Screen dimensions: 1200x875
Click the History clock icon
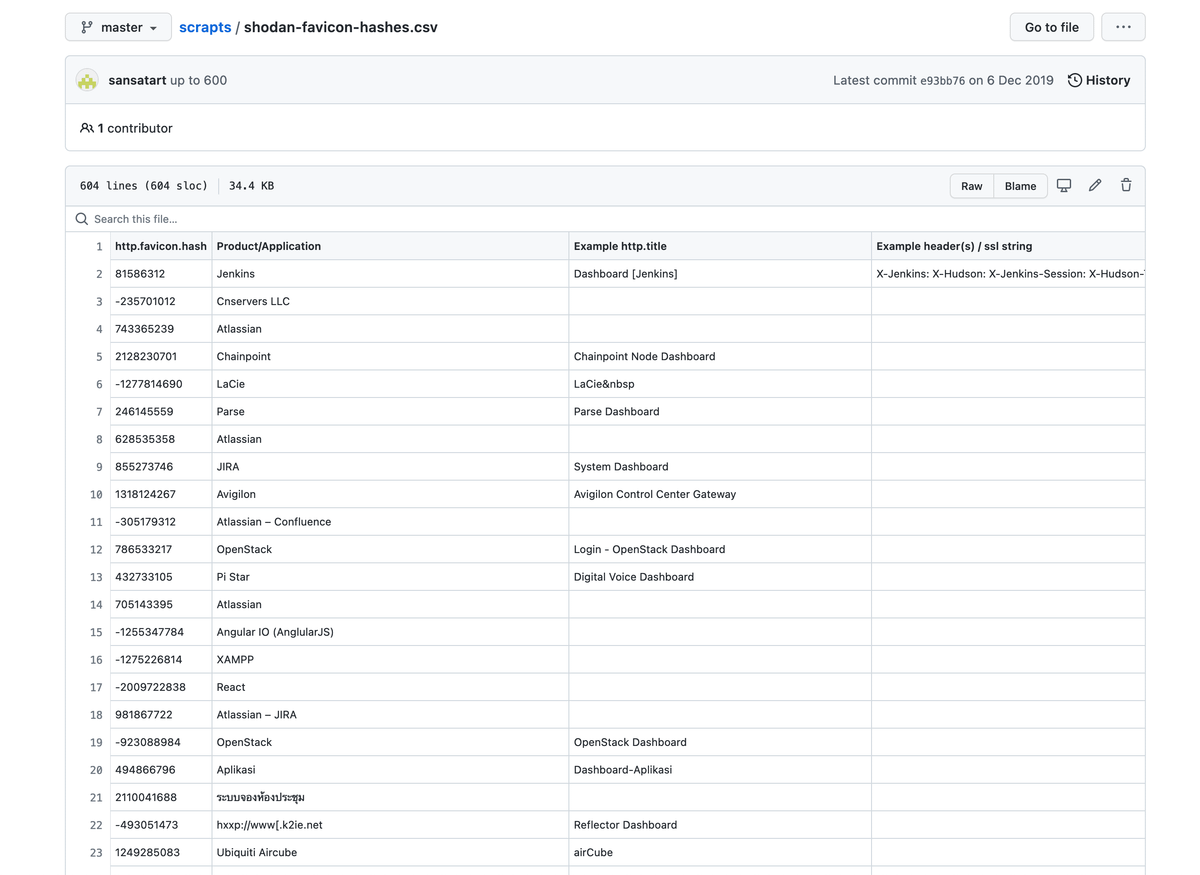(1075, 80)
